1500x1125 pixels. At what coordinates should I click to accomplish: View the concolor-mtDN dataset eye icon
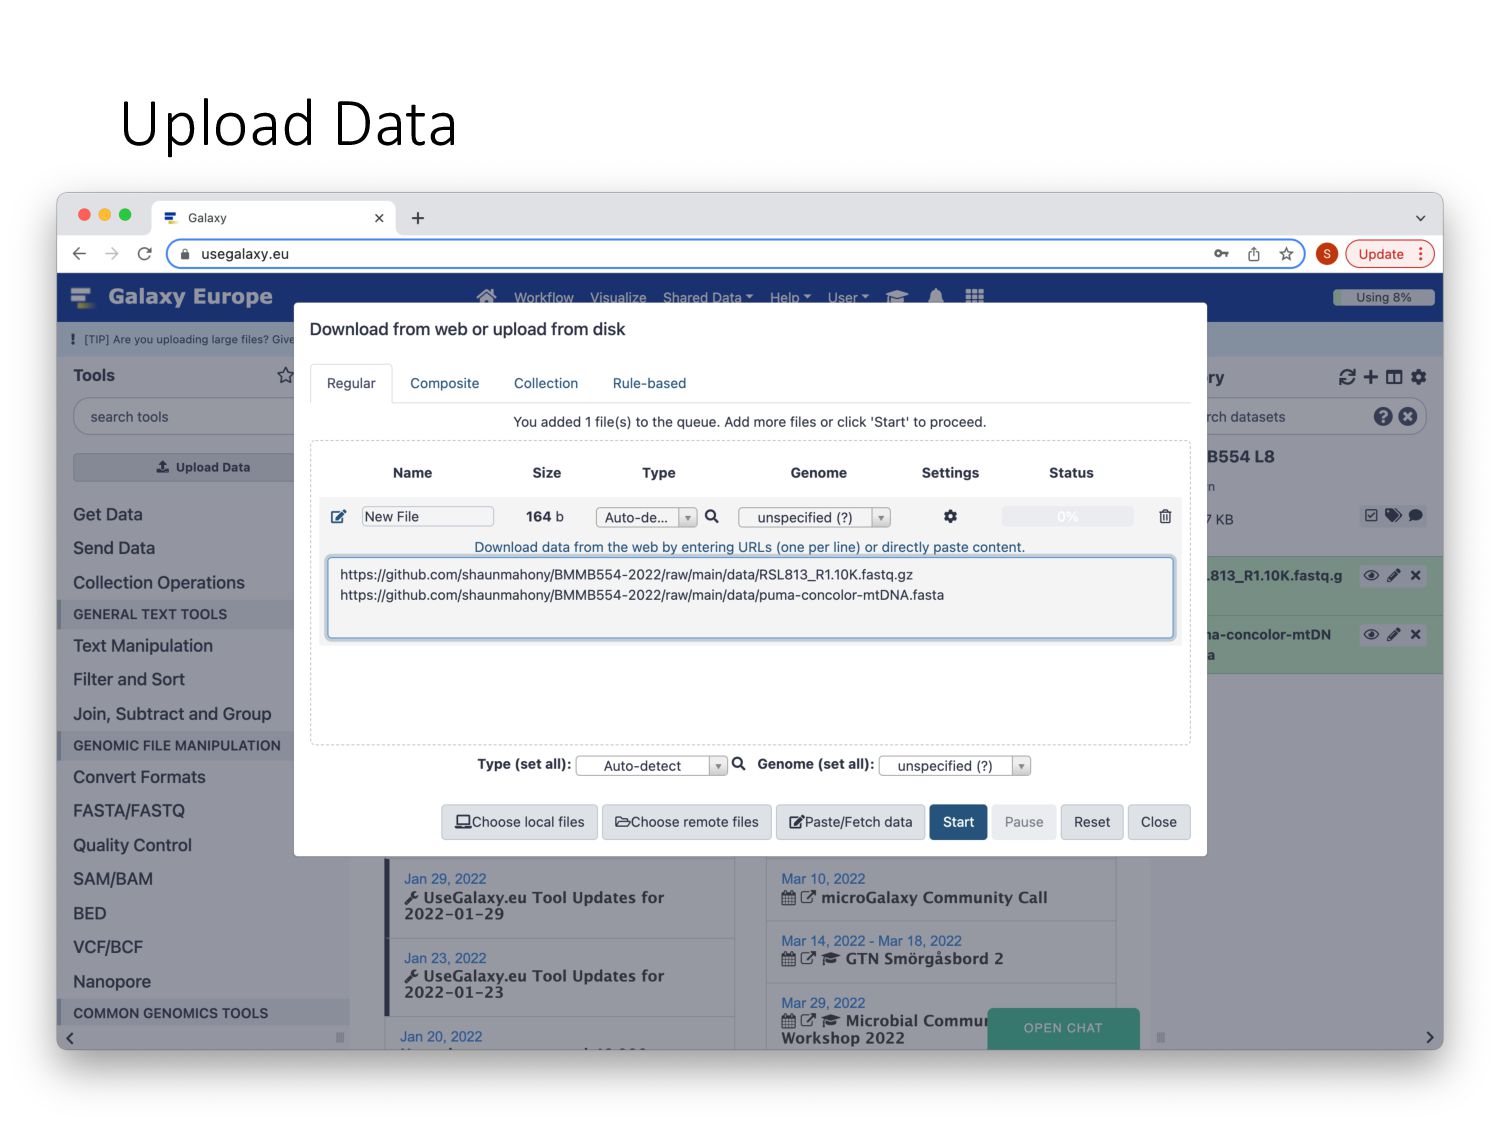pos(1371,635)
